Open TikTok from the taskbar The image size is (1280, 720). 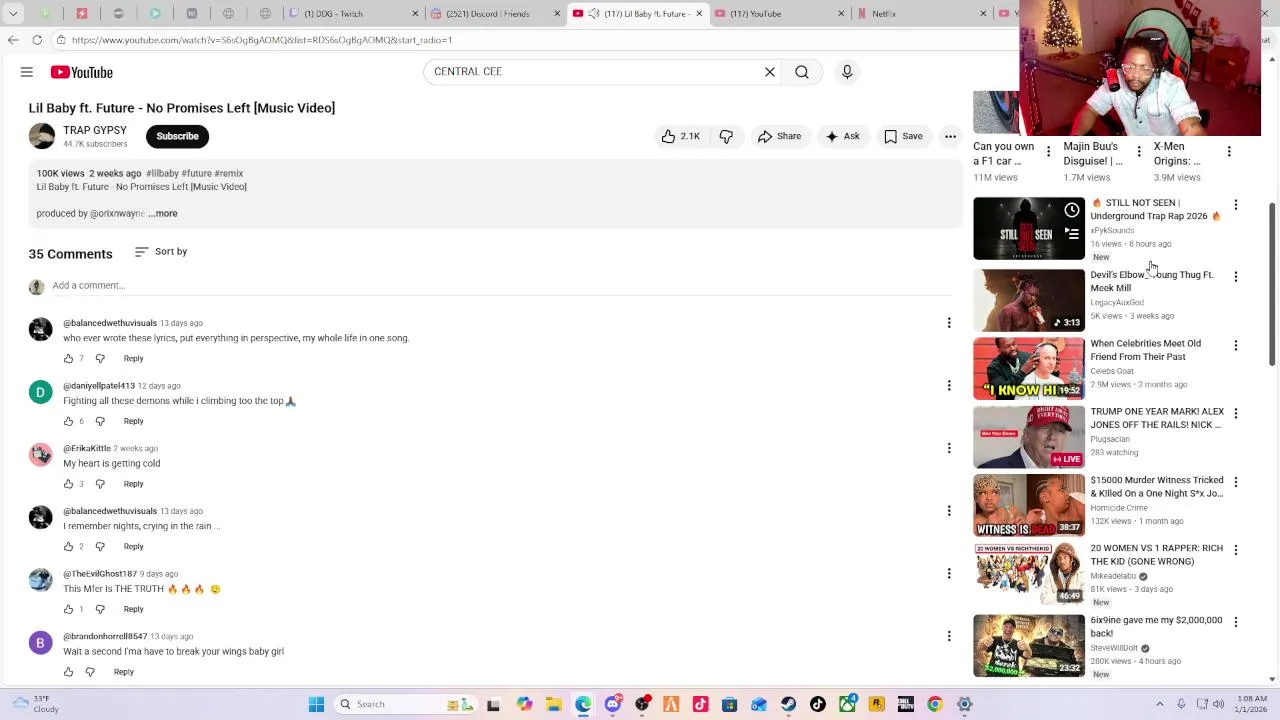818,704
